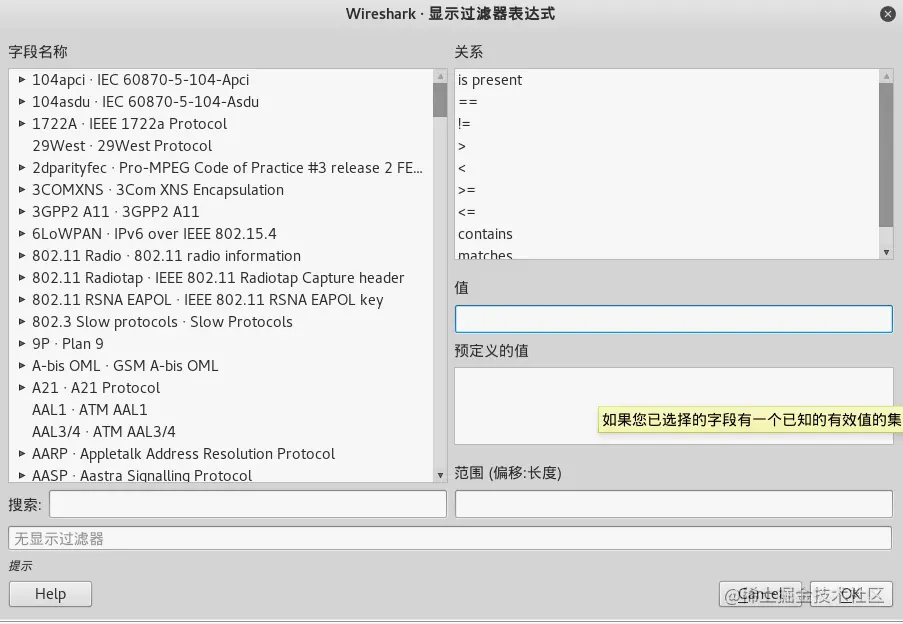
Task: Choose the '<' relation
Action: [666, 168]
